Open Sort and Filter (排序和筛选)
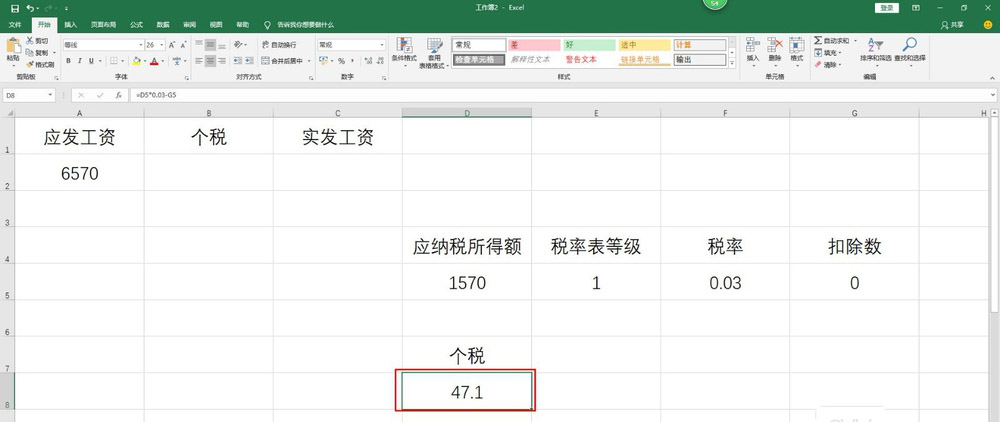1000x422 pixels. pyautogui.click(x=874, y=50)
